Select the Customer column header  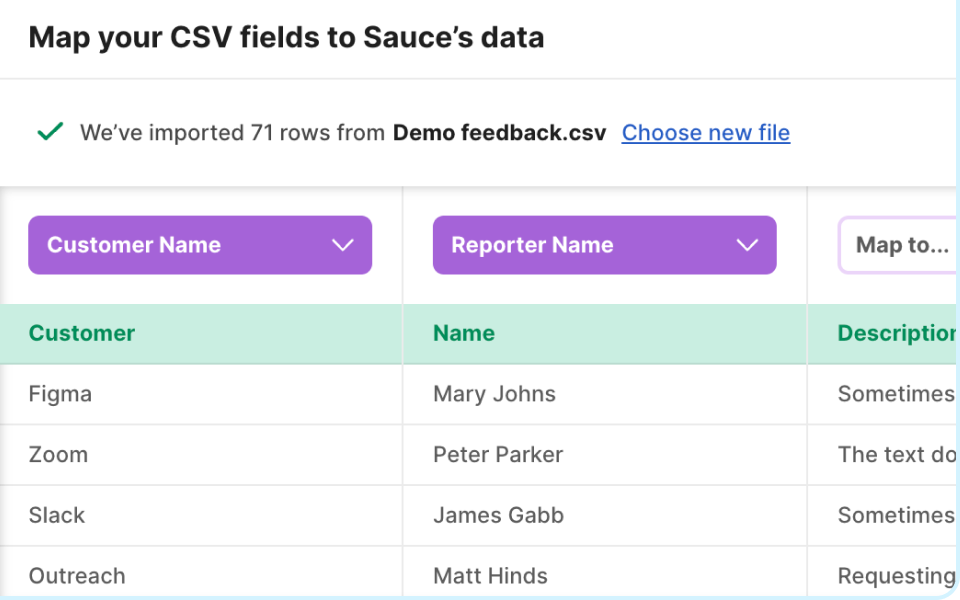pos(81,333)
